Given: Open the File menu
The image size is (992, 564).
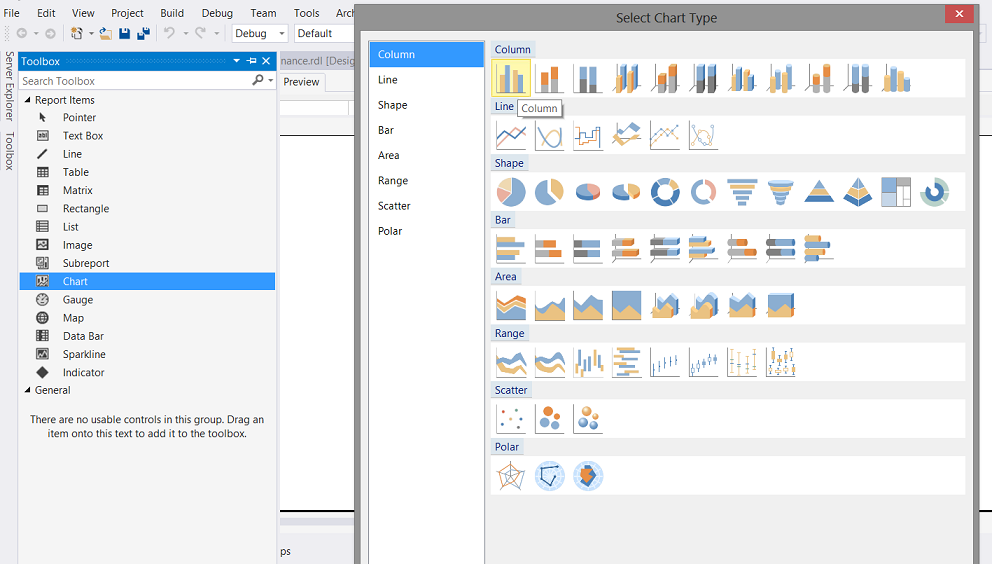Looking at the screenshot, I should [x=11, y=13].
